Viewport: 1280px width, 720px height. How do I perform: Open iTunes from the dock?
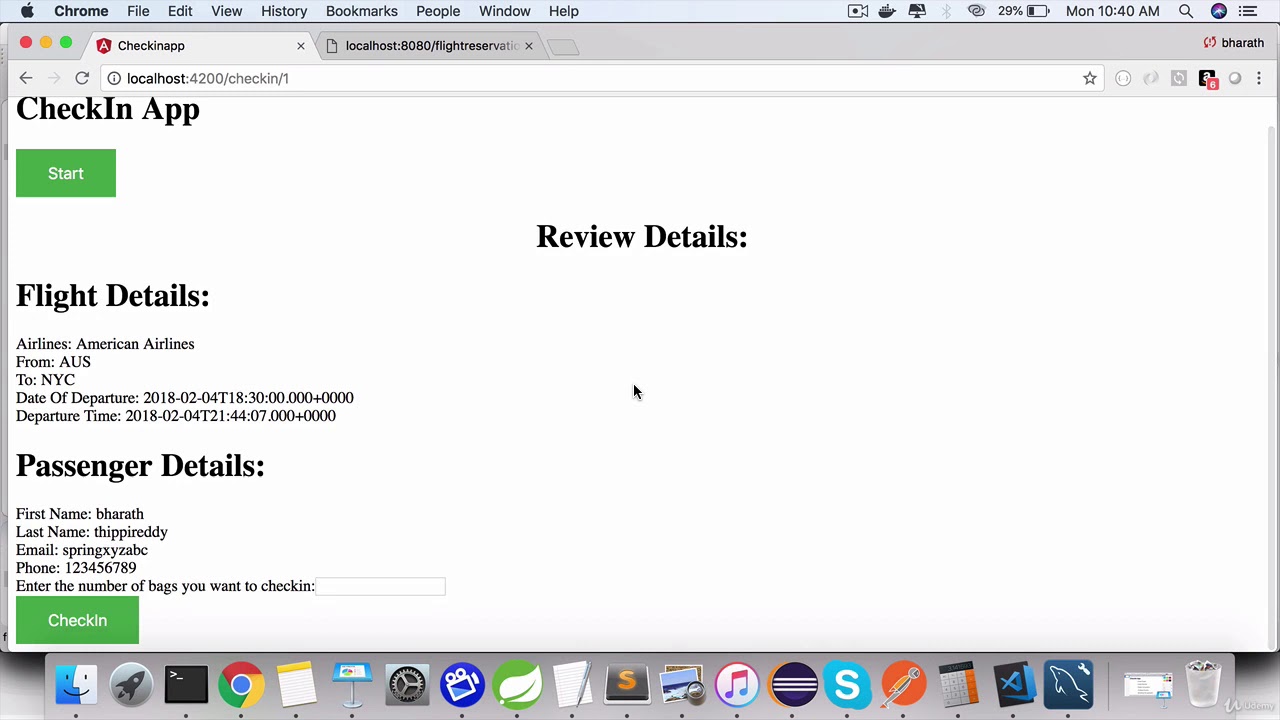coord(738,685)
